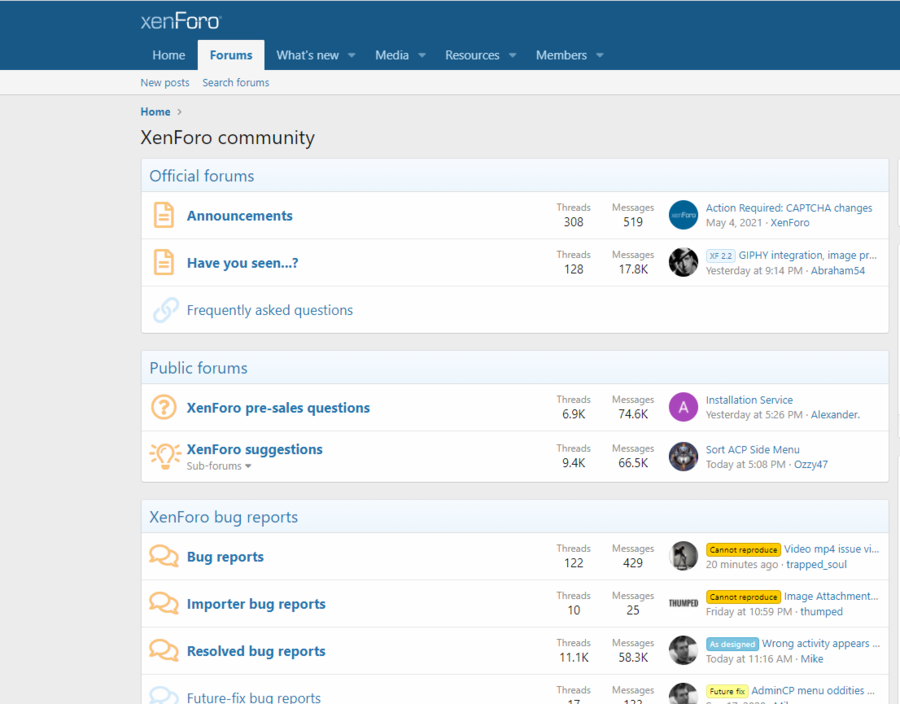Click the New posts sub-navigation link
This screenshot has width=900, height=704.
click(x=165, y=83)
